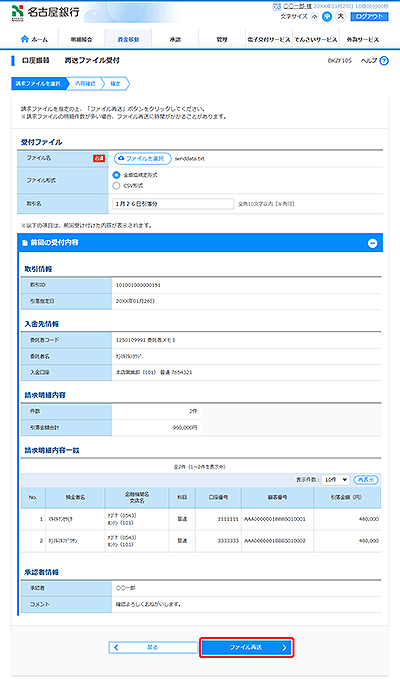This screenshot has width=400, height=691.
Task: Open the 資金移動 tab
Action: [x=128, y=39]
